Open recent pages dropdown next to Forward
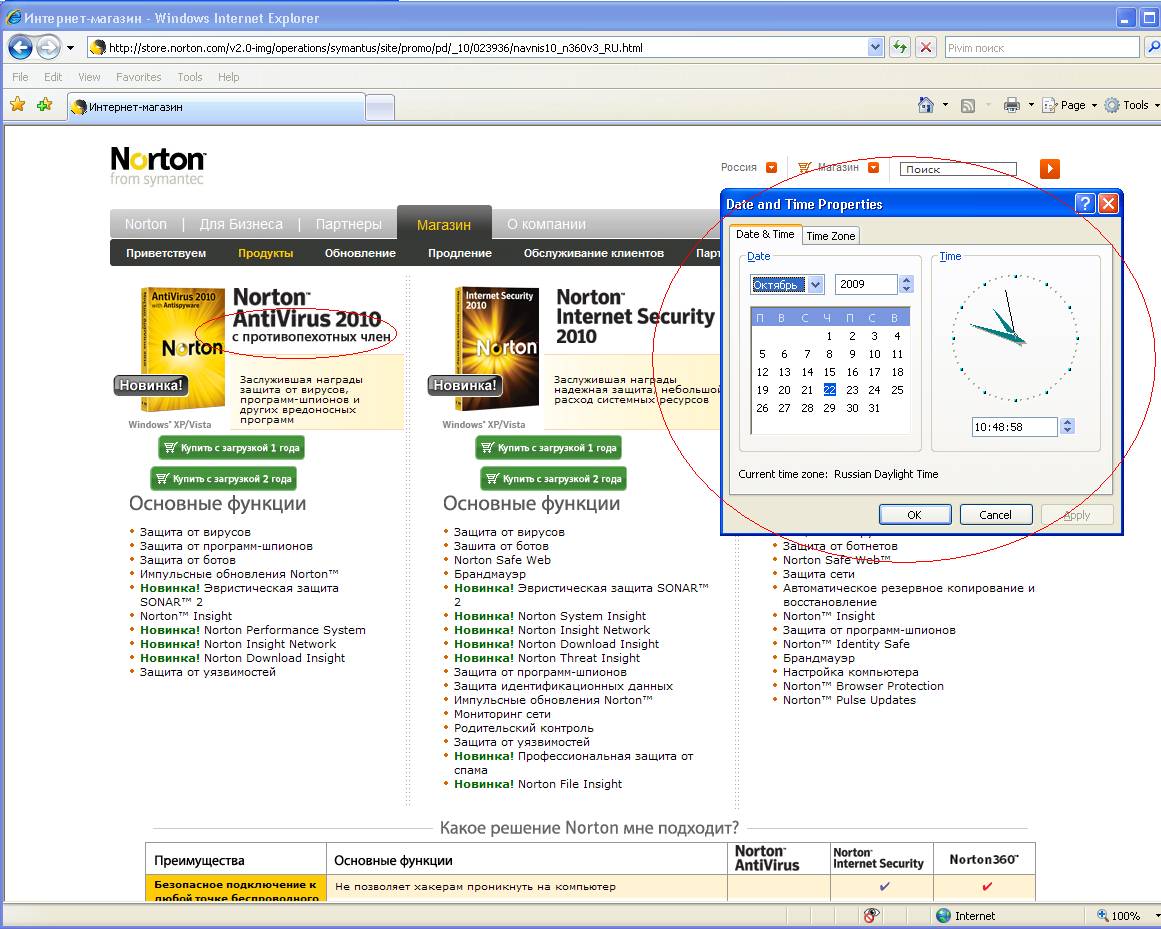Image resolution: width=1161 pixels, height=929 pixels. (70, 48)
